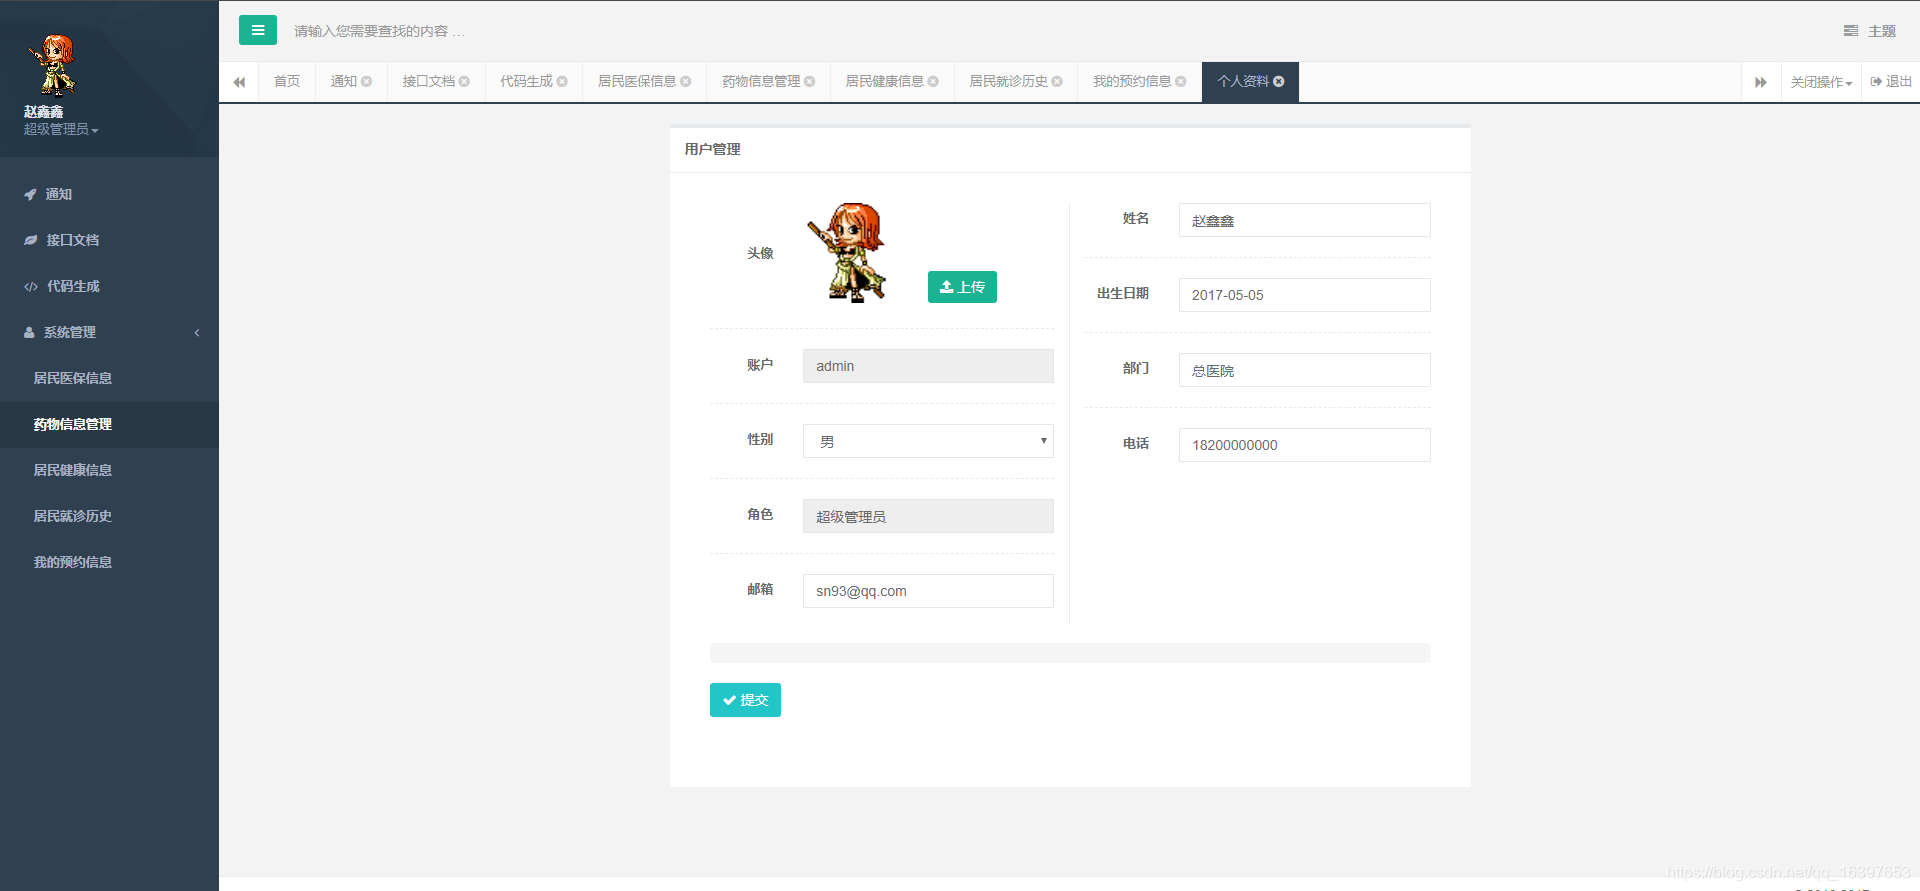
Task: Expand the 超级管理员 user menu in sidebar
Action: (x=61, y=130)
